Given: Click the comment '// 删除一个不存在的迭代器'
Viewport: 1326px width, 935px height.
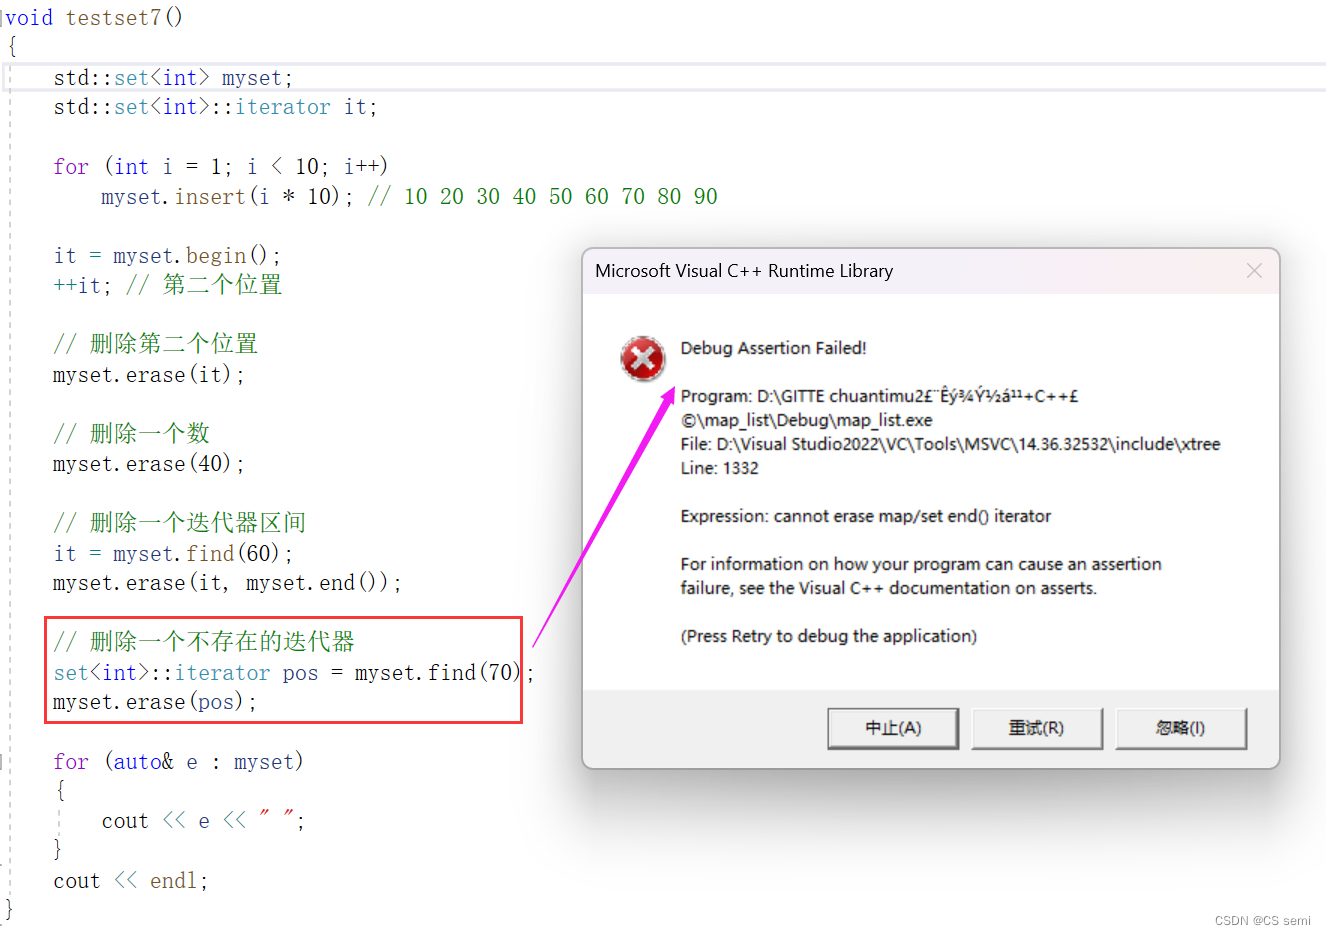Looking at the screenshot, I should pyautogui.click(x=204, y=641).
